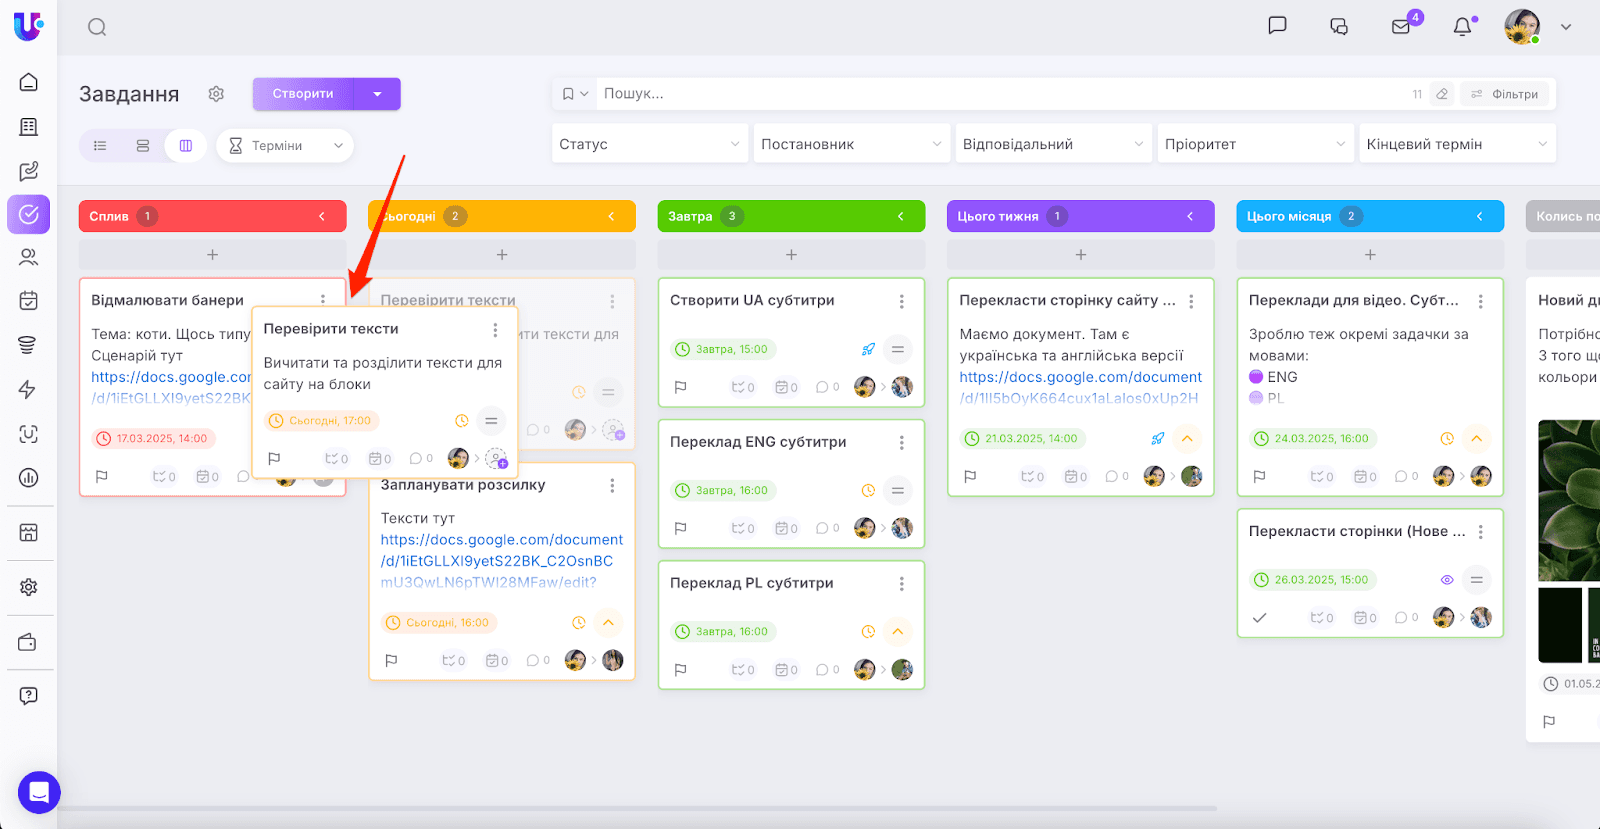Open the Пріоритет filter dropdown
The image size is (1600, 829).
1255,144
